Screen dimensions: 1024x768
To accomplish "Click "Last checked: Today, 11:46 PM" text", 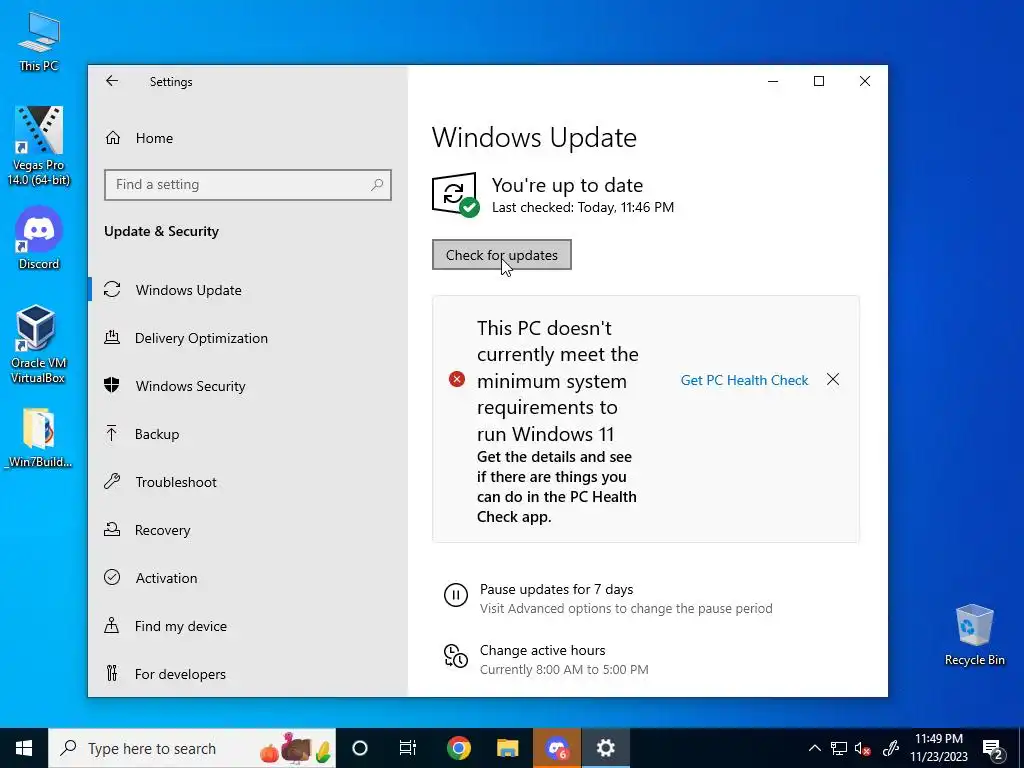I will tap(583, 207).
